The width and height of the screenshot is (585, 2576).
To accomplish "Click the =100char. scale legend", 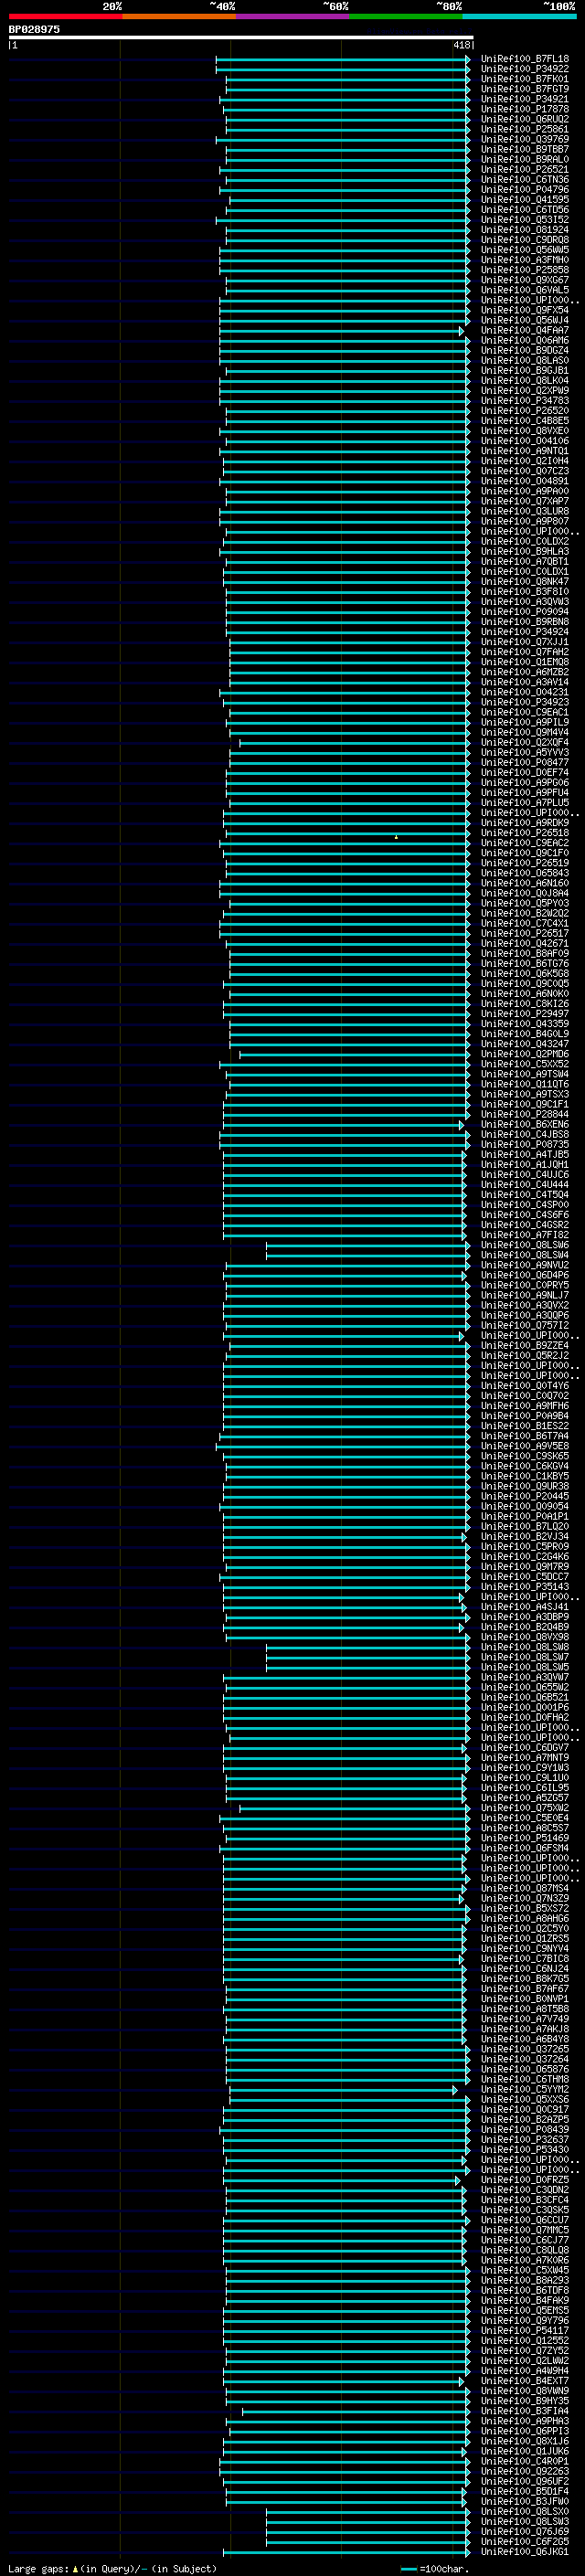I will pyautogui.click(x=433, y=2568).
